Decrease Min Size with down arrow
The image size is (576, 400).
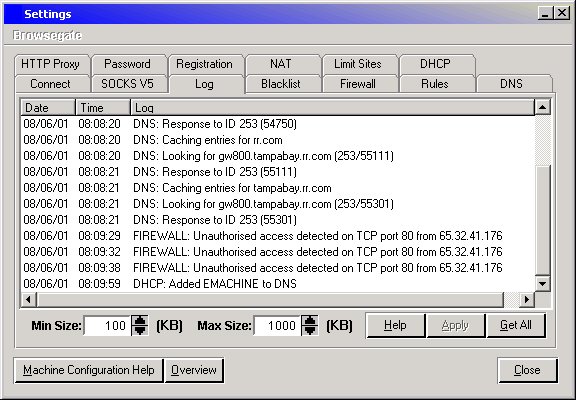coord(140,330)
